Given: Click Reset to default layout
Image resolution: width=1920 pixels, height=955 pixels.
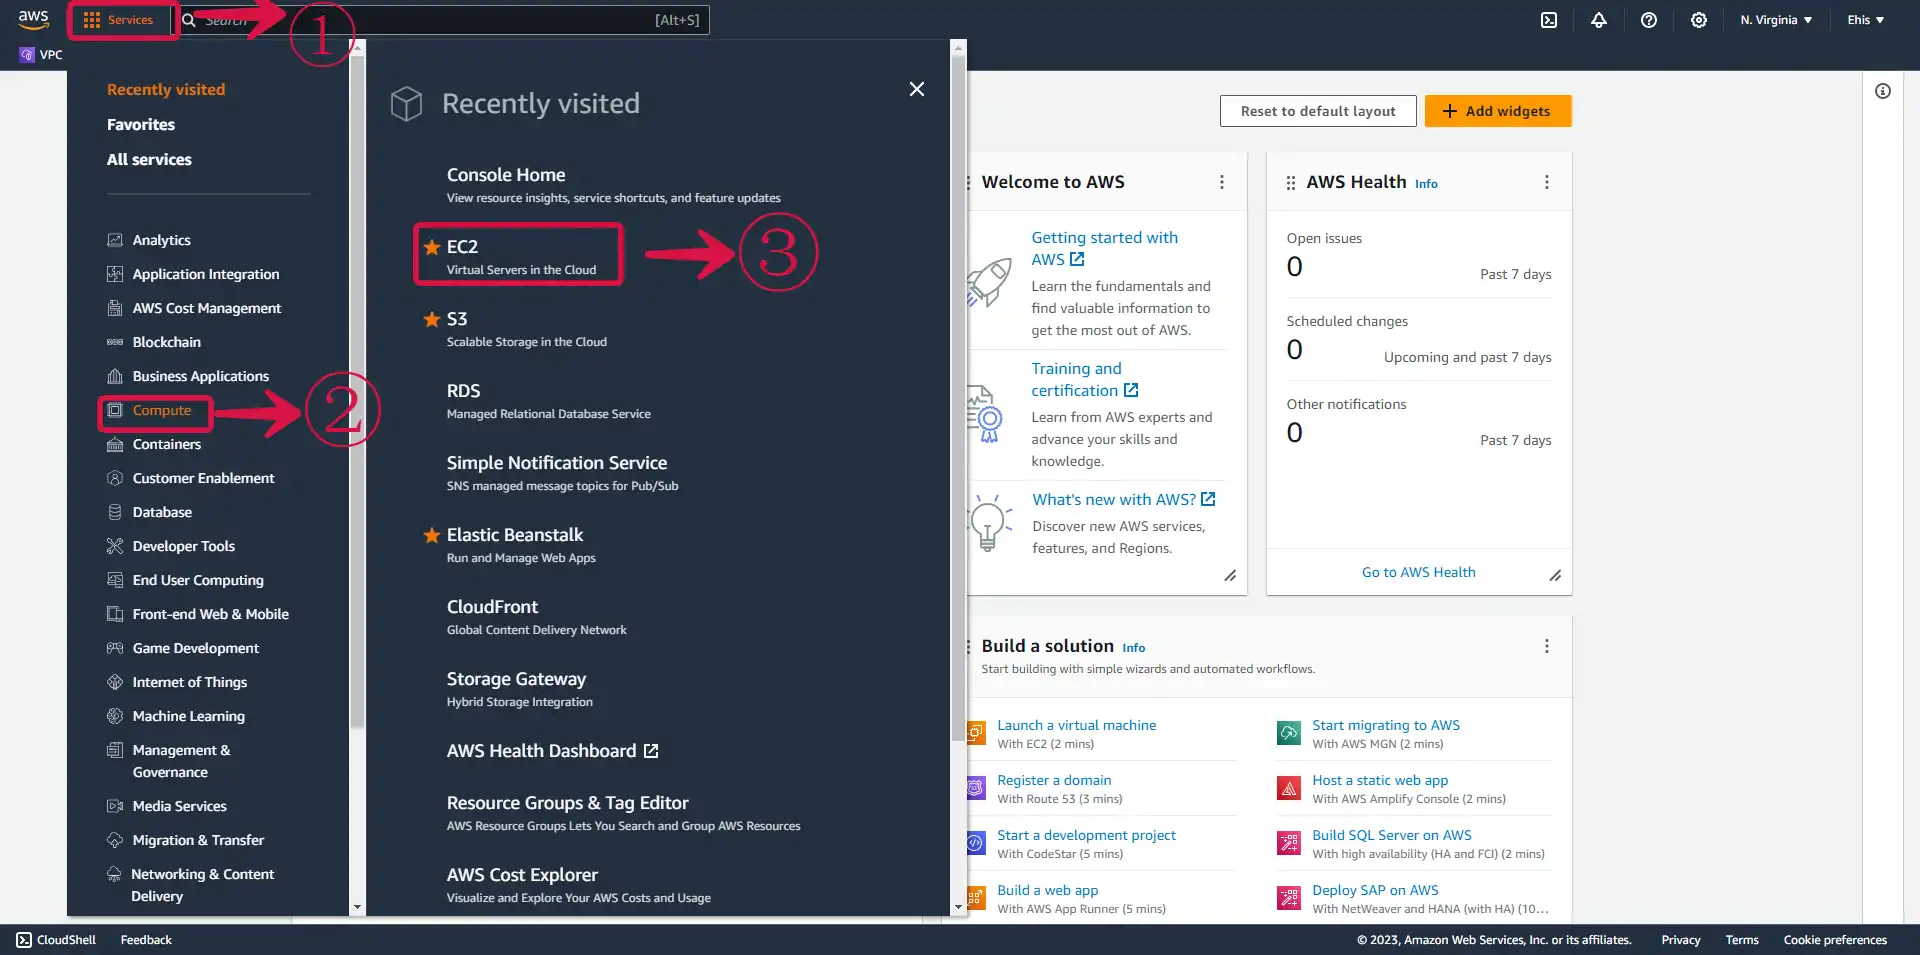Looking at the screenshot, I should [1318, 111].
